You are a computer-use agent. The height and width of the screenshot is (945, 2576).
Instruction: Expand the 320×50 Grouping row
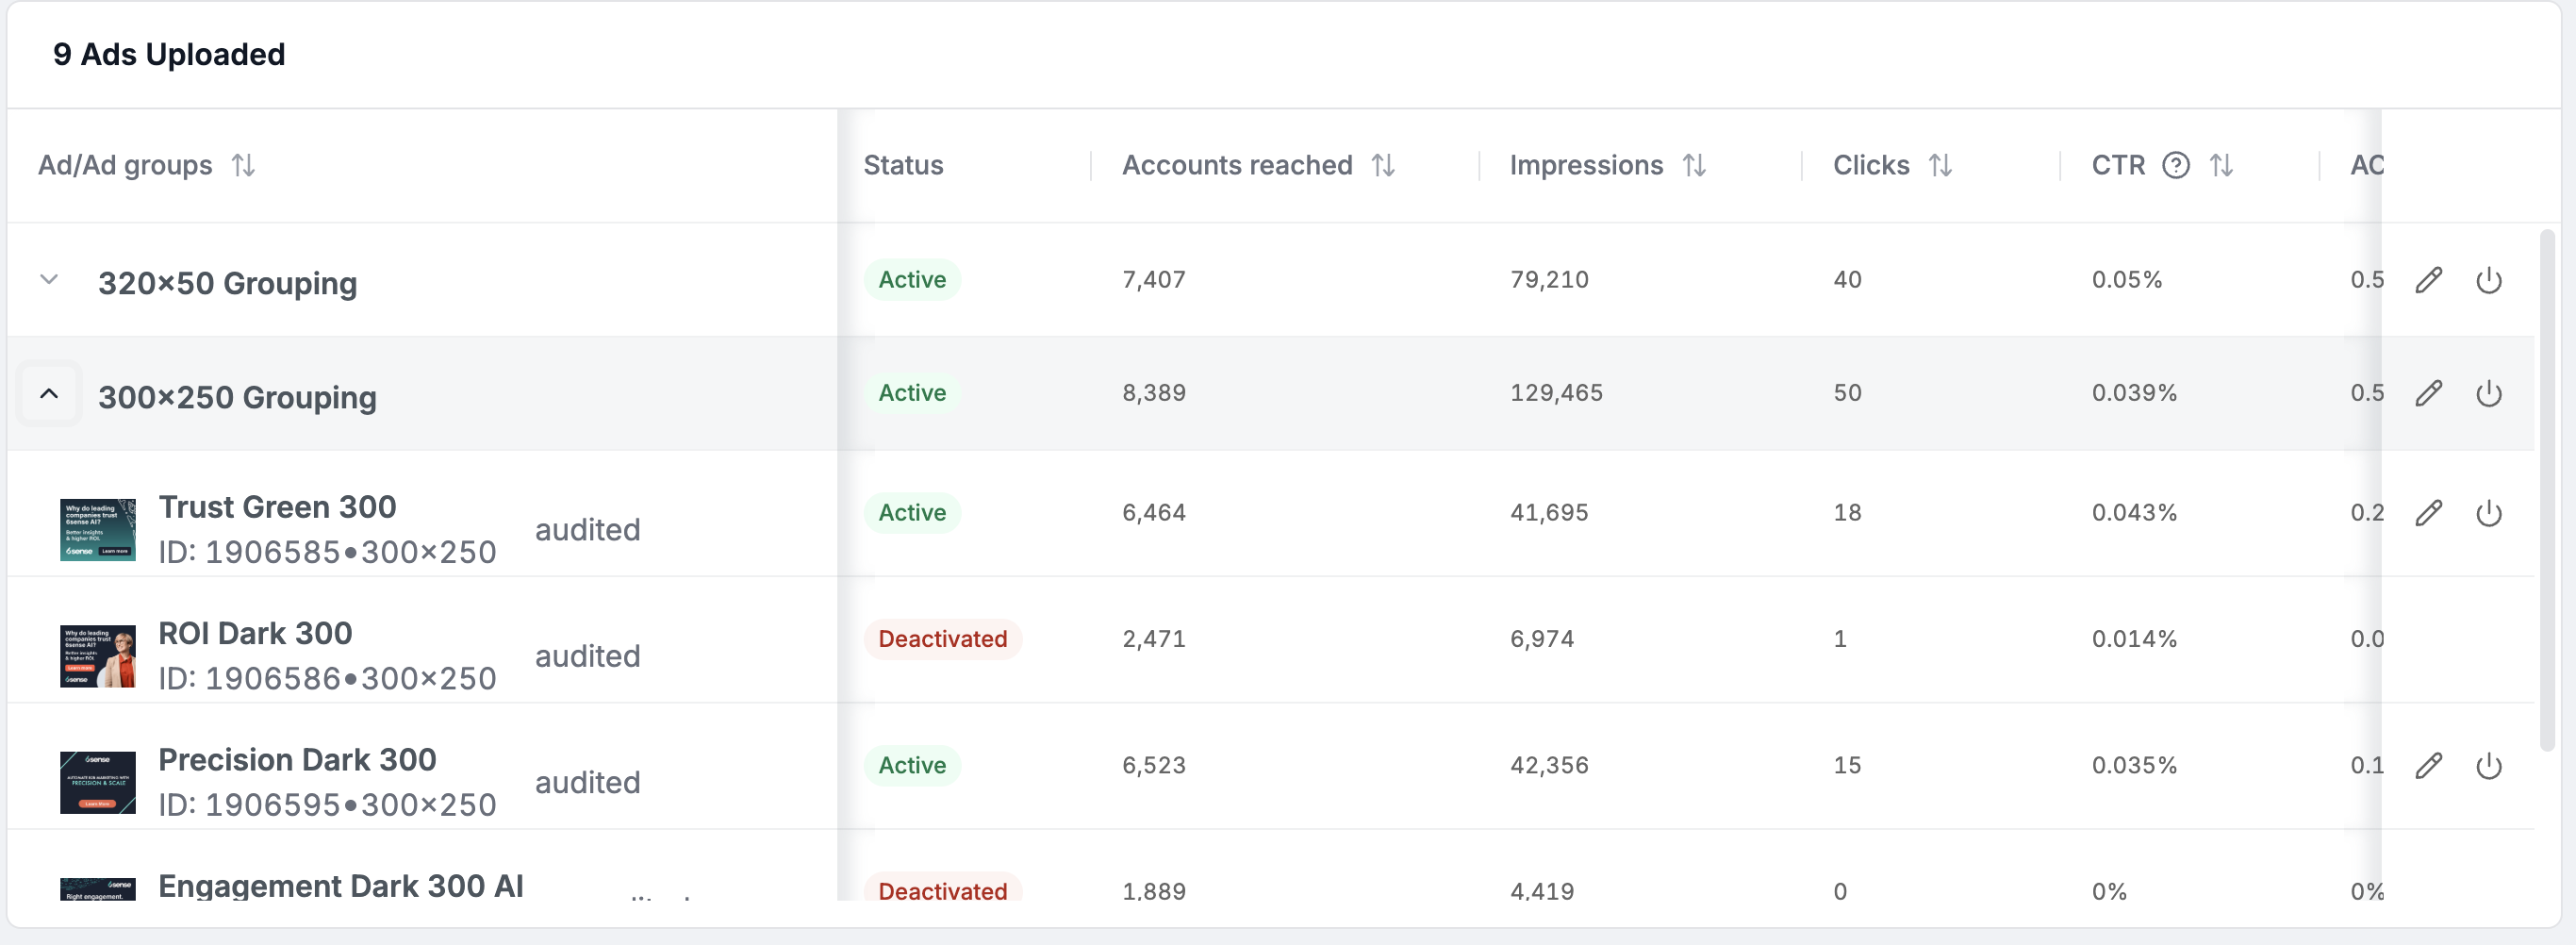click(x=49, y=280)
